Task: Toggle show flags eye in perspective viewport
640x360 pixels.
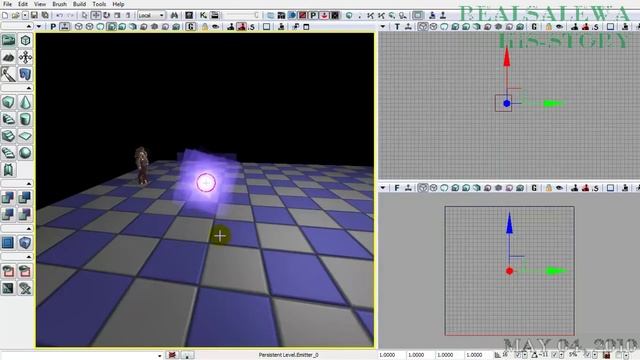Action: 215,27
